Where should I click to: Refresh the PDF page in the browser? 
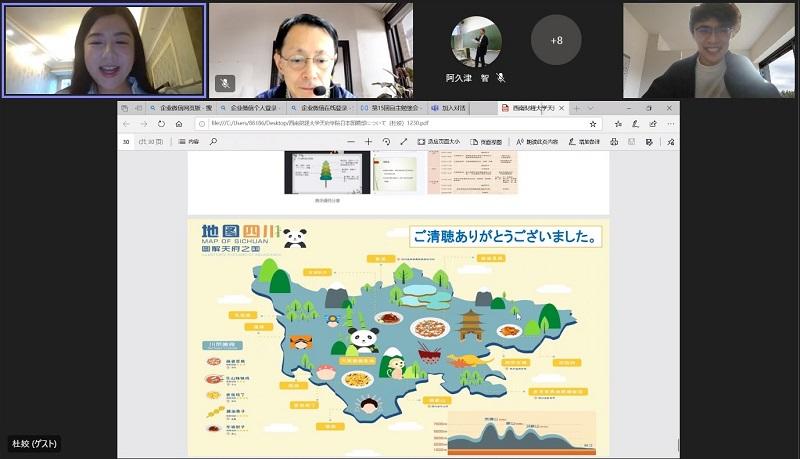click(161, 124)
